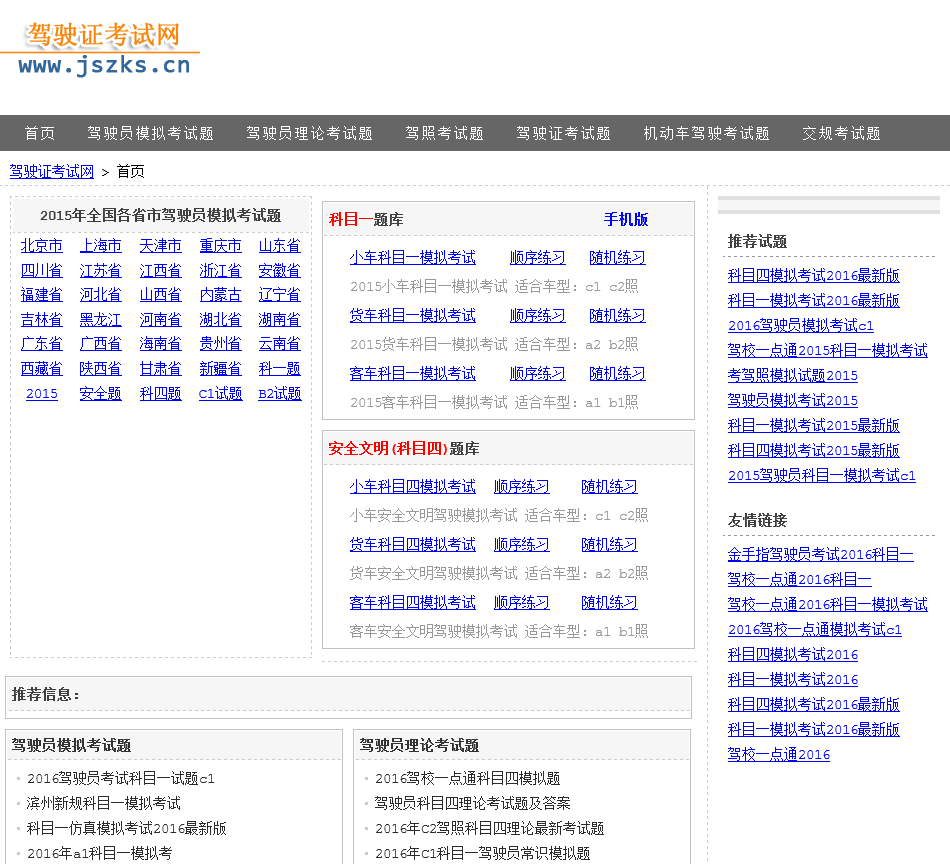Select the 黑龙江 region link
950x864 pixels.
tap(100, 319)
